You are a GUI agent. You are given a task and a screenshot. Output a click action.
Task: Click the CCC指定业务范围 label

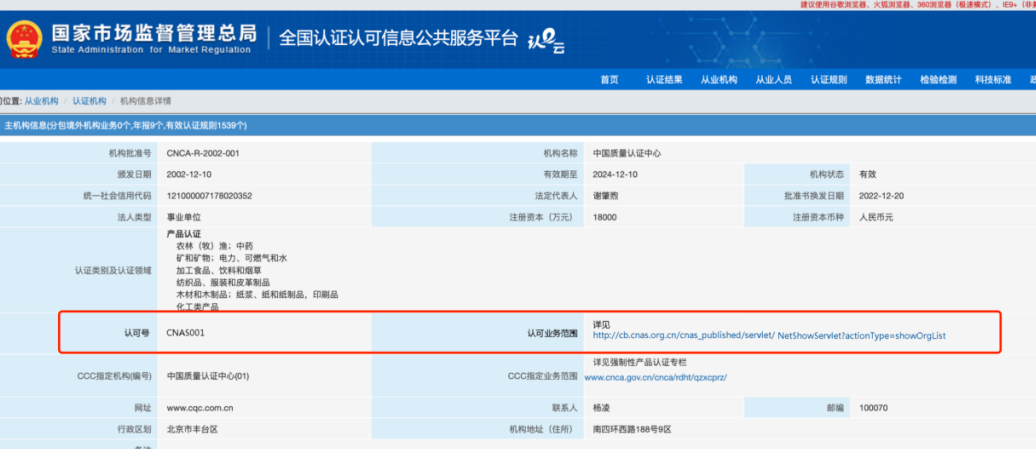point(544,376)
